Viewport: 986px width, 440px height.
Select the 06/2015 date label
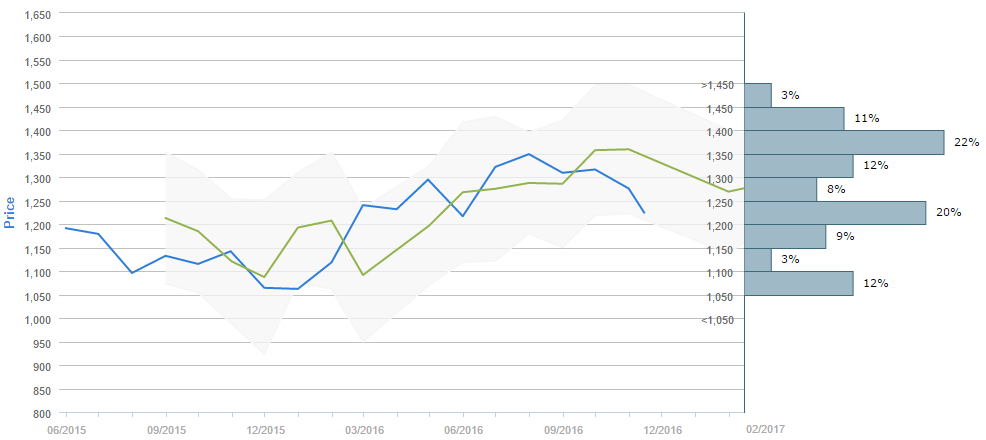pyautogui.click(x=66, y=428)
